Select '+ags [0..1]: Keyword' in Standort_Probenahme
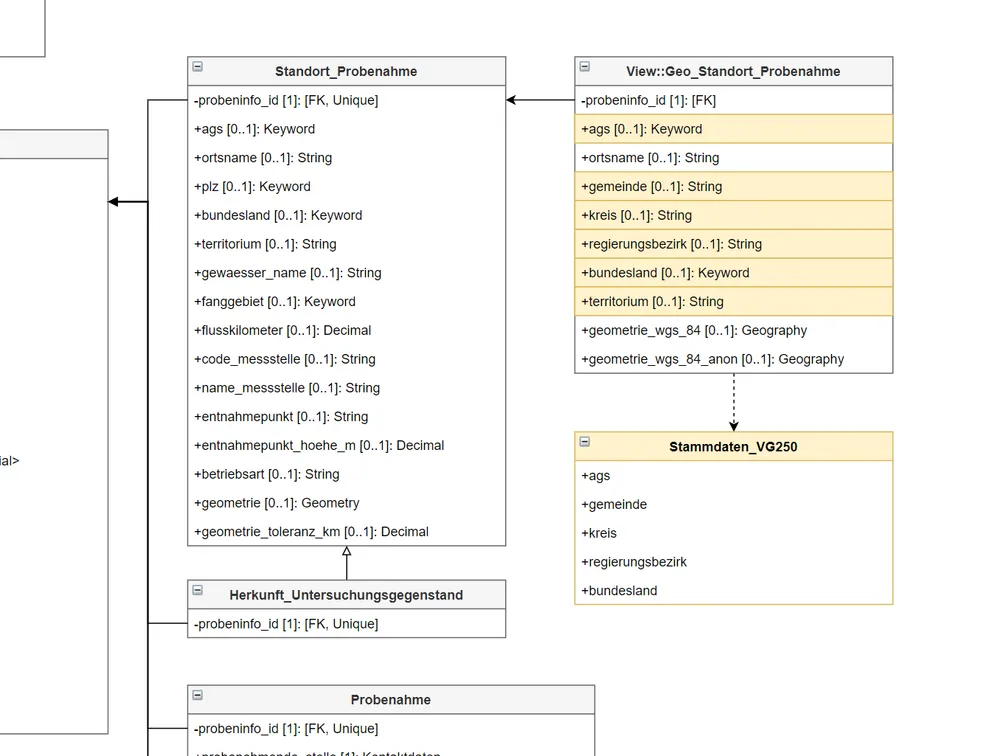The height and width of the screenshot is (756, 1000). pyautogui.click(x=346, y=129)
